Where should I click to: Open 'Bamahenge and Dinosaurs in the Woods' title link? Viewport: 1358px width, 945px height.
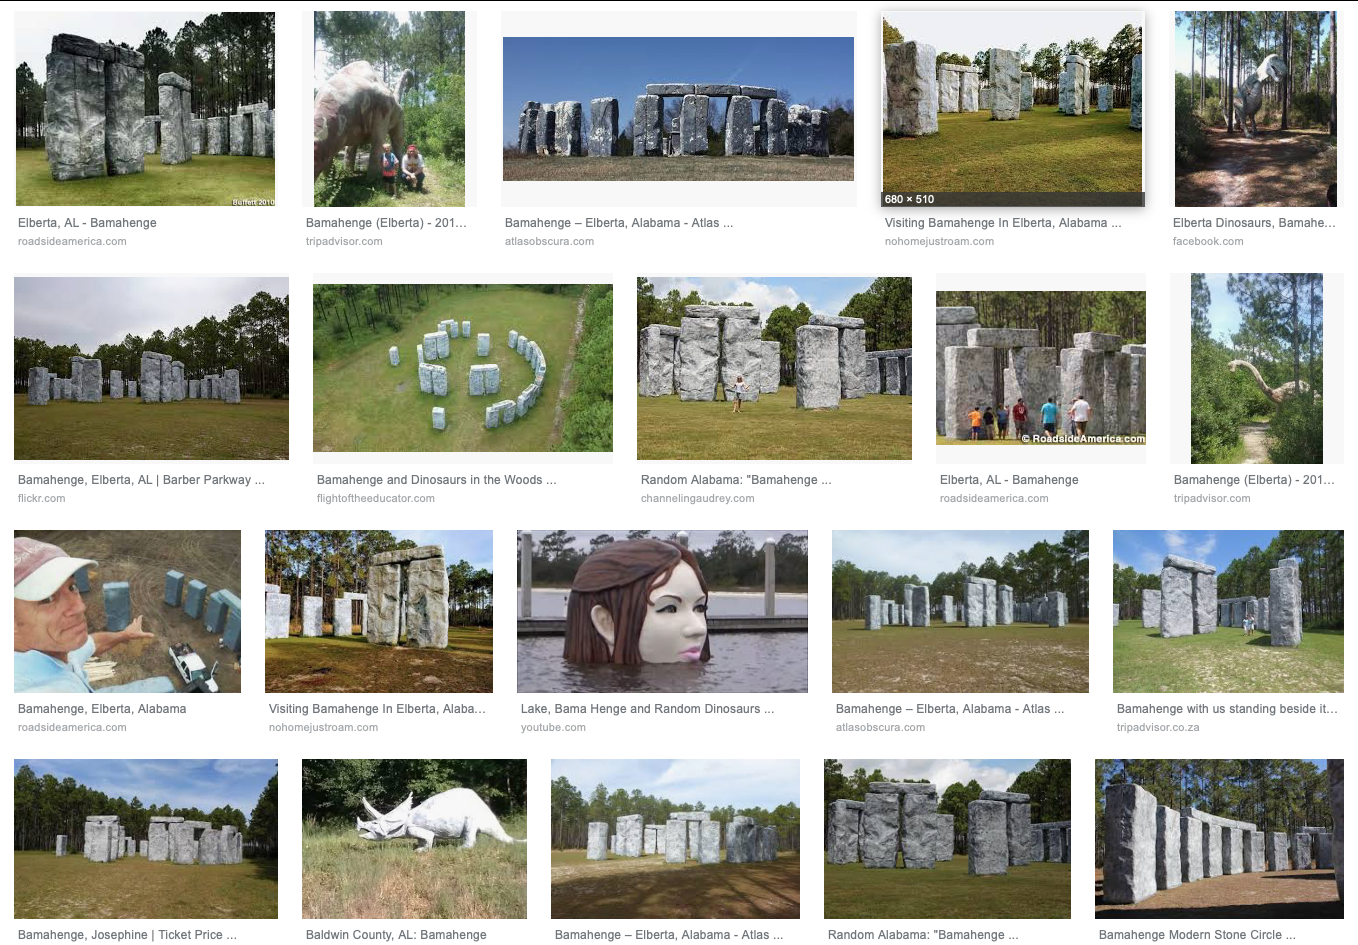pos(436,480)
